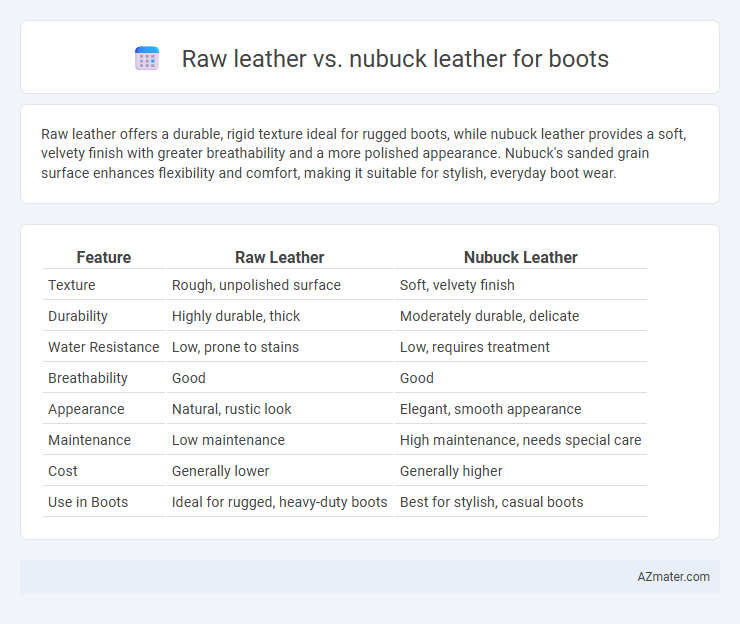Select the 'Feature' column header
The height and width of the screenshot is (624, 740).
coord(104,257)
